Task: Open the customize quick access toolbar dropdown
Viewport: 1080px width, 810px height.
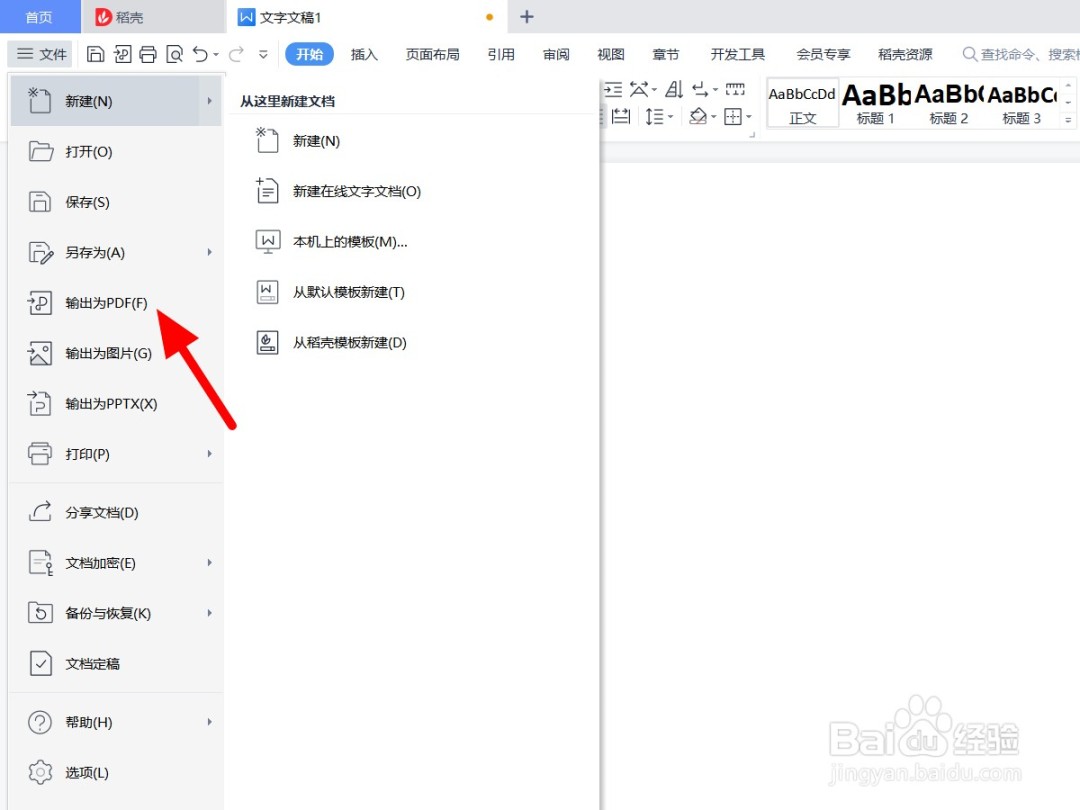Action: coord(263,54)
